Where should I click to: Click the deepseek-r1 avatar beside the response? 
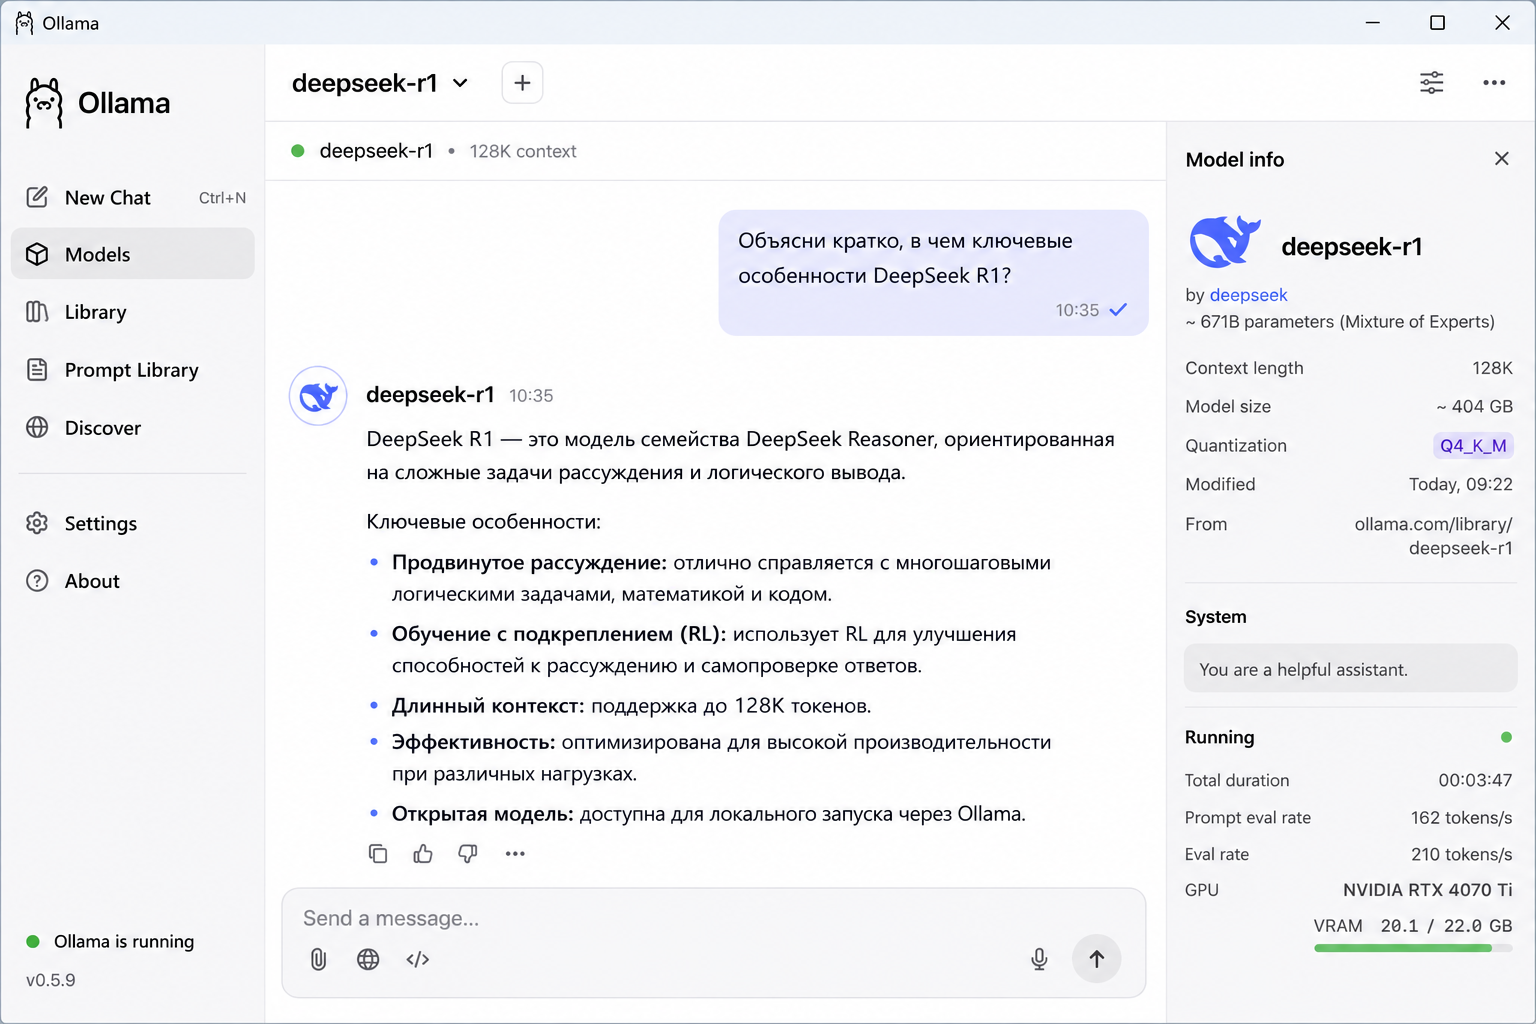pos(318,396)
